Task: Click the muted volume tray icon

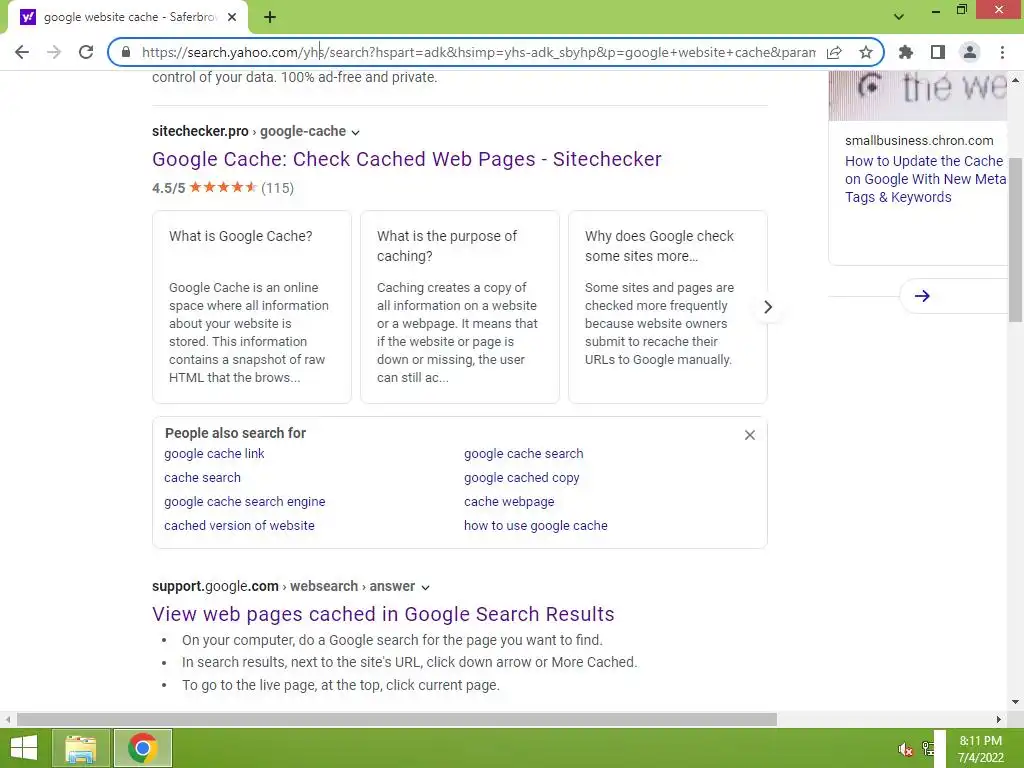Action: (x=905, y=749)
